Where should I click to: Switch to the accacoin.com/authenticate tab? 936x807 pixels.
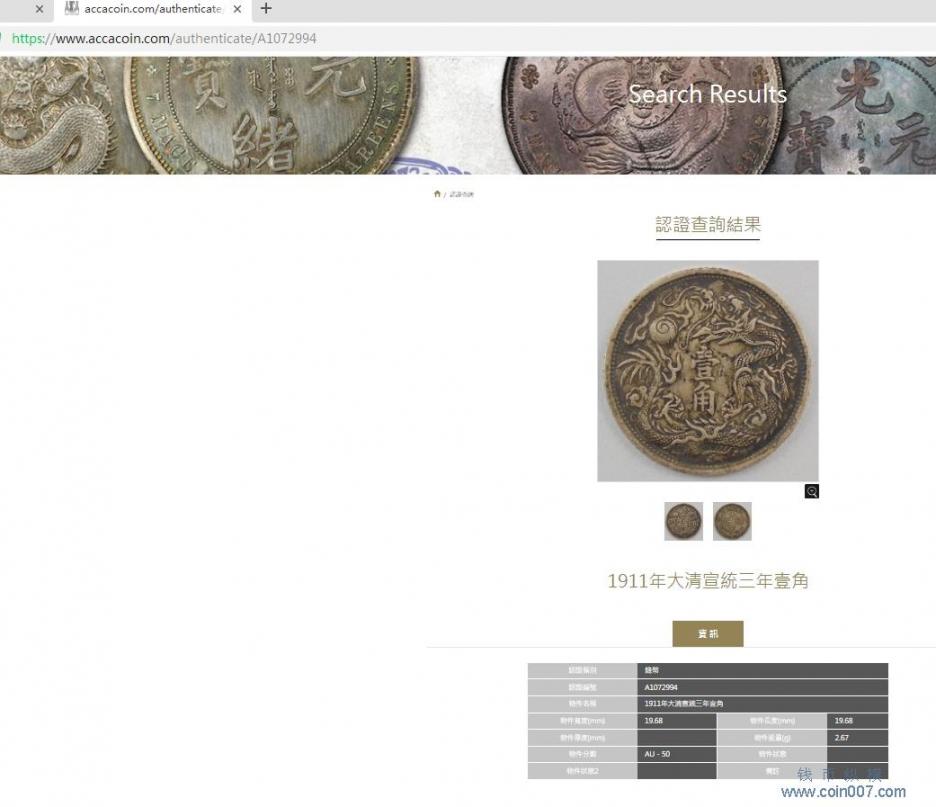tap(153, 9)
